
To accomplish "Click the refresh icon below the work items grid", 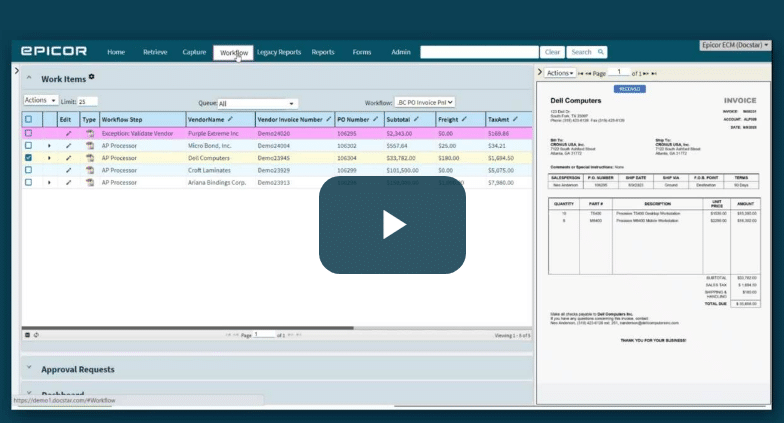I will point(36,335).
